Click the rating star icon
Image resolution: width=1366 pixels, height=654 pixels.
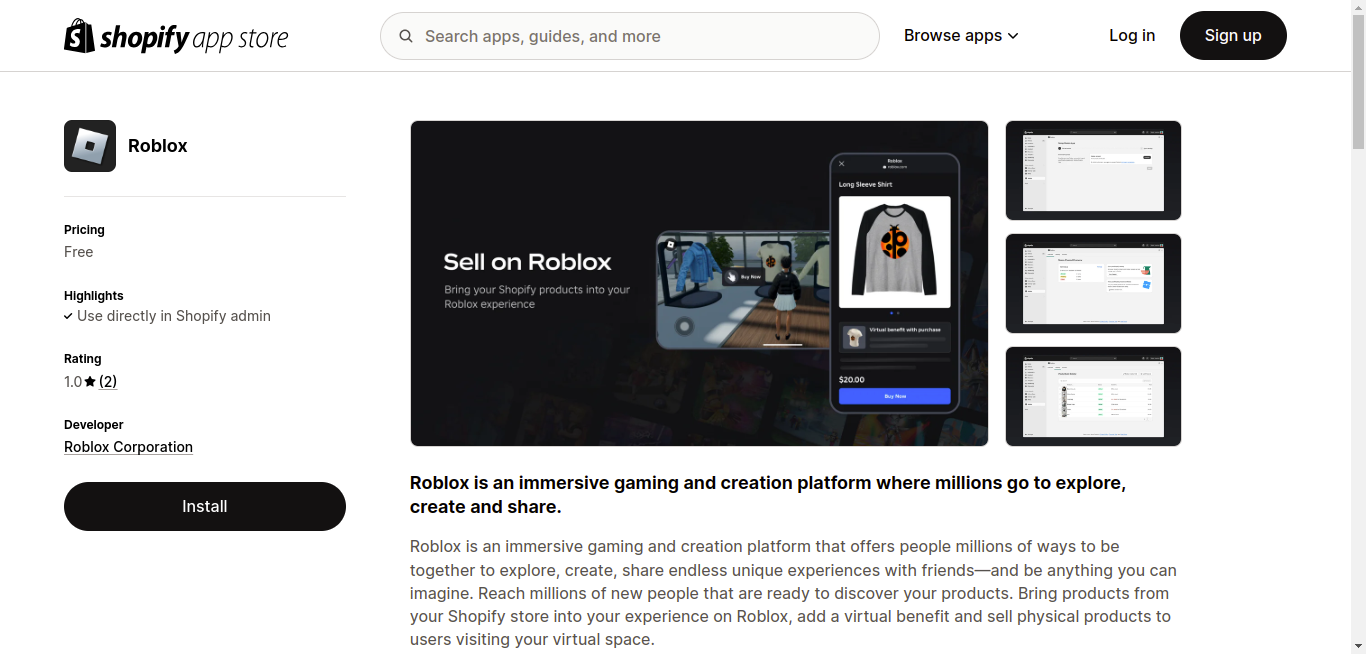tap(90, 382)
